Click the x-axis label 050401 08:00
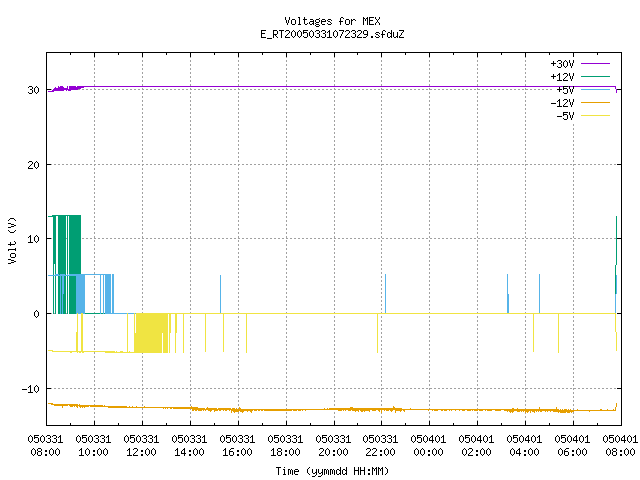The height and width of the screenshot is (480, 640). point(620,446)
